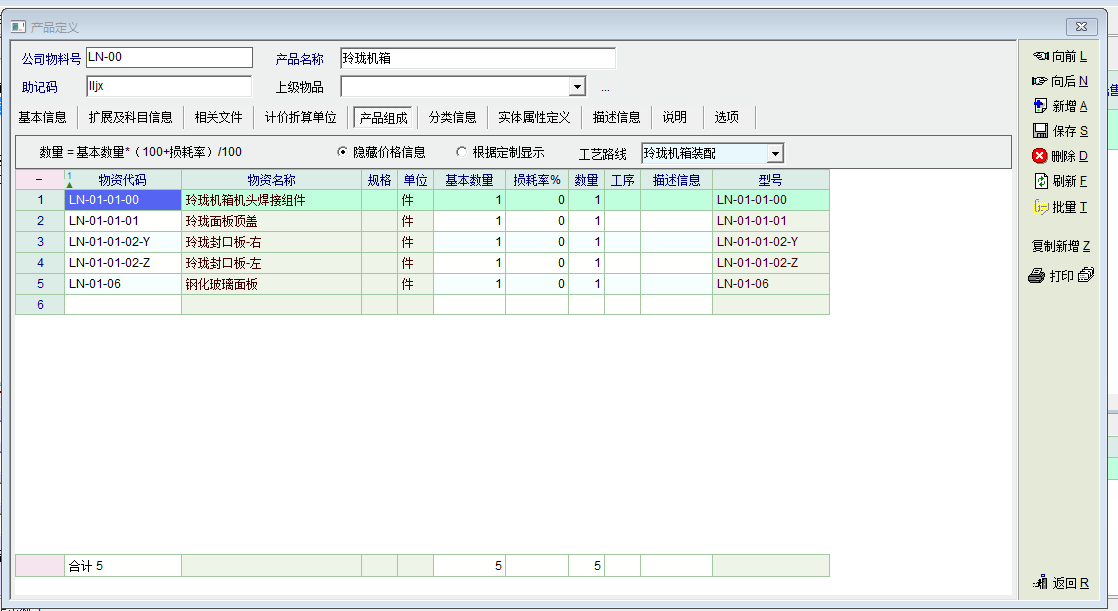
Task: Select the 隐藏价格信息 radio button
Action: pyautogui.click(x=343, y=153)
